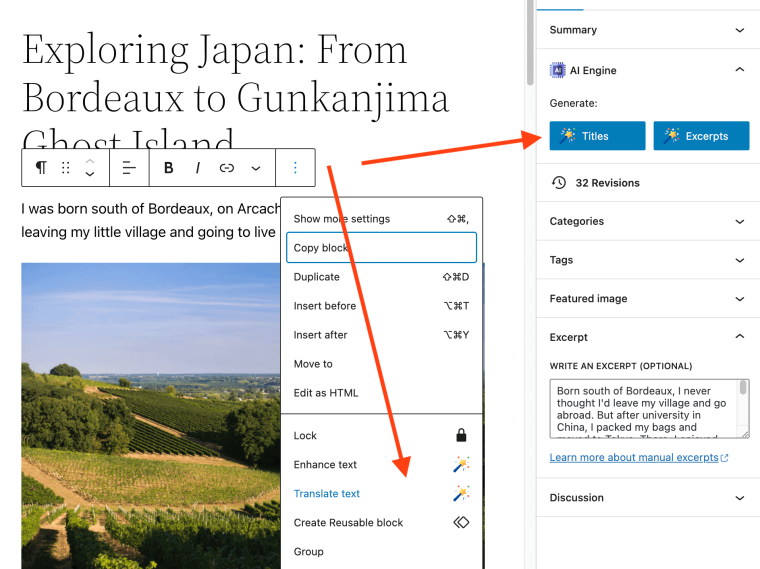Toggle bold formatting
This screenshot has height=569, width=760.
pyautogui.click(x=168, y=168)
